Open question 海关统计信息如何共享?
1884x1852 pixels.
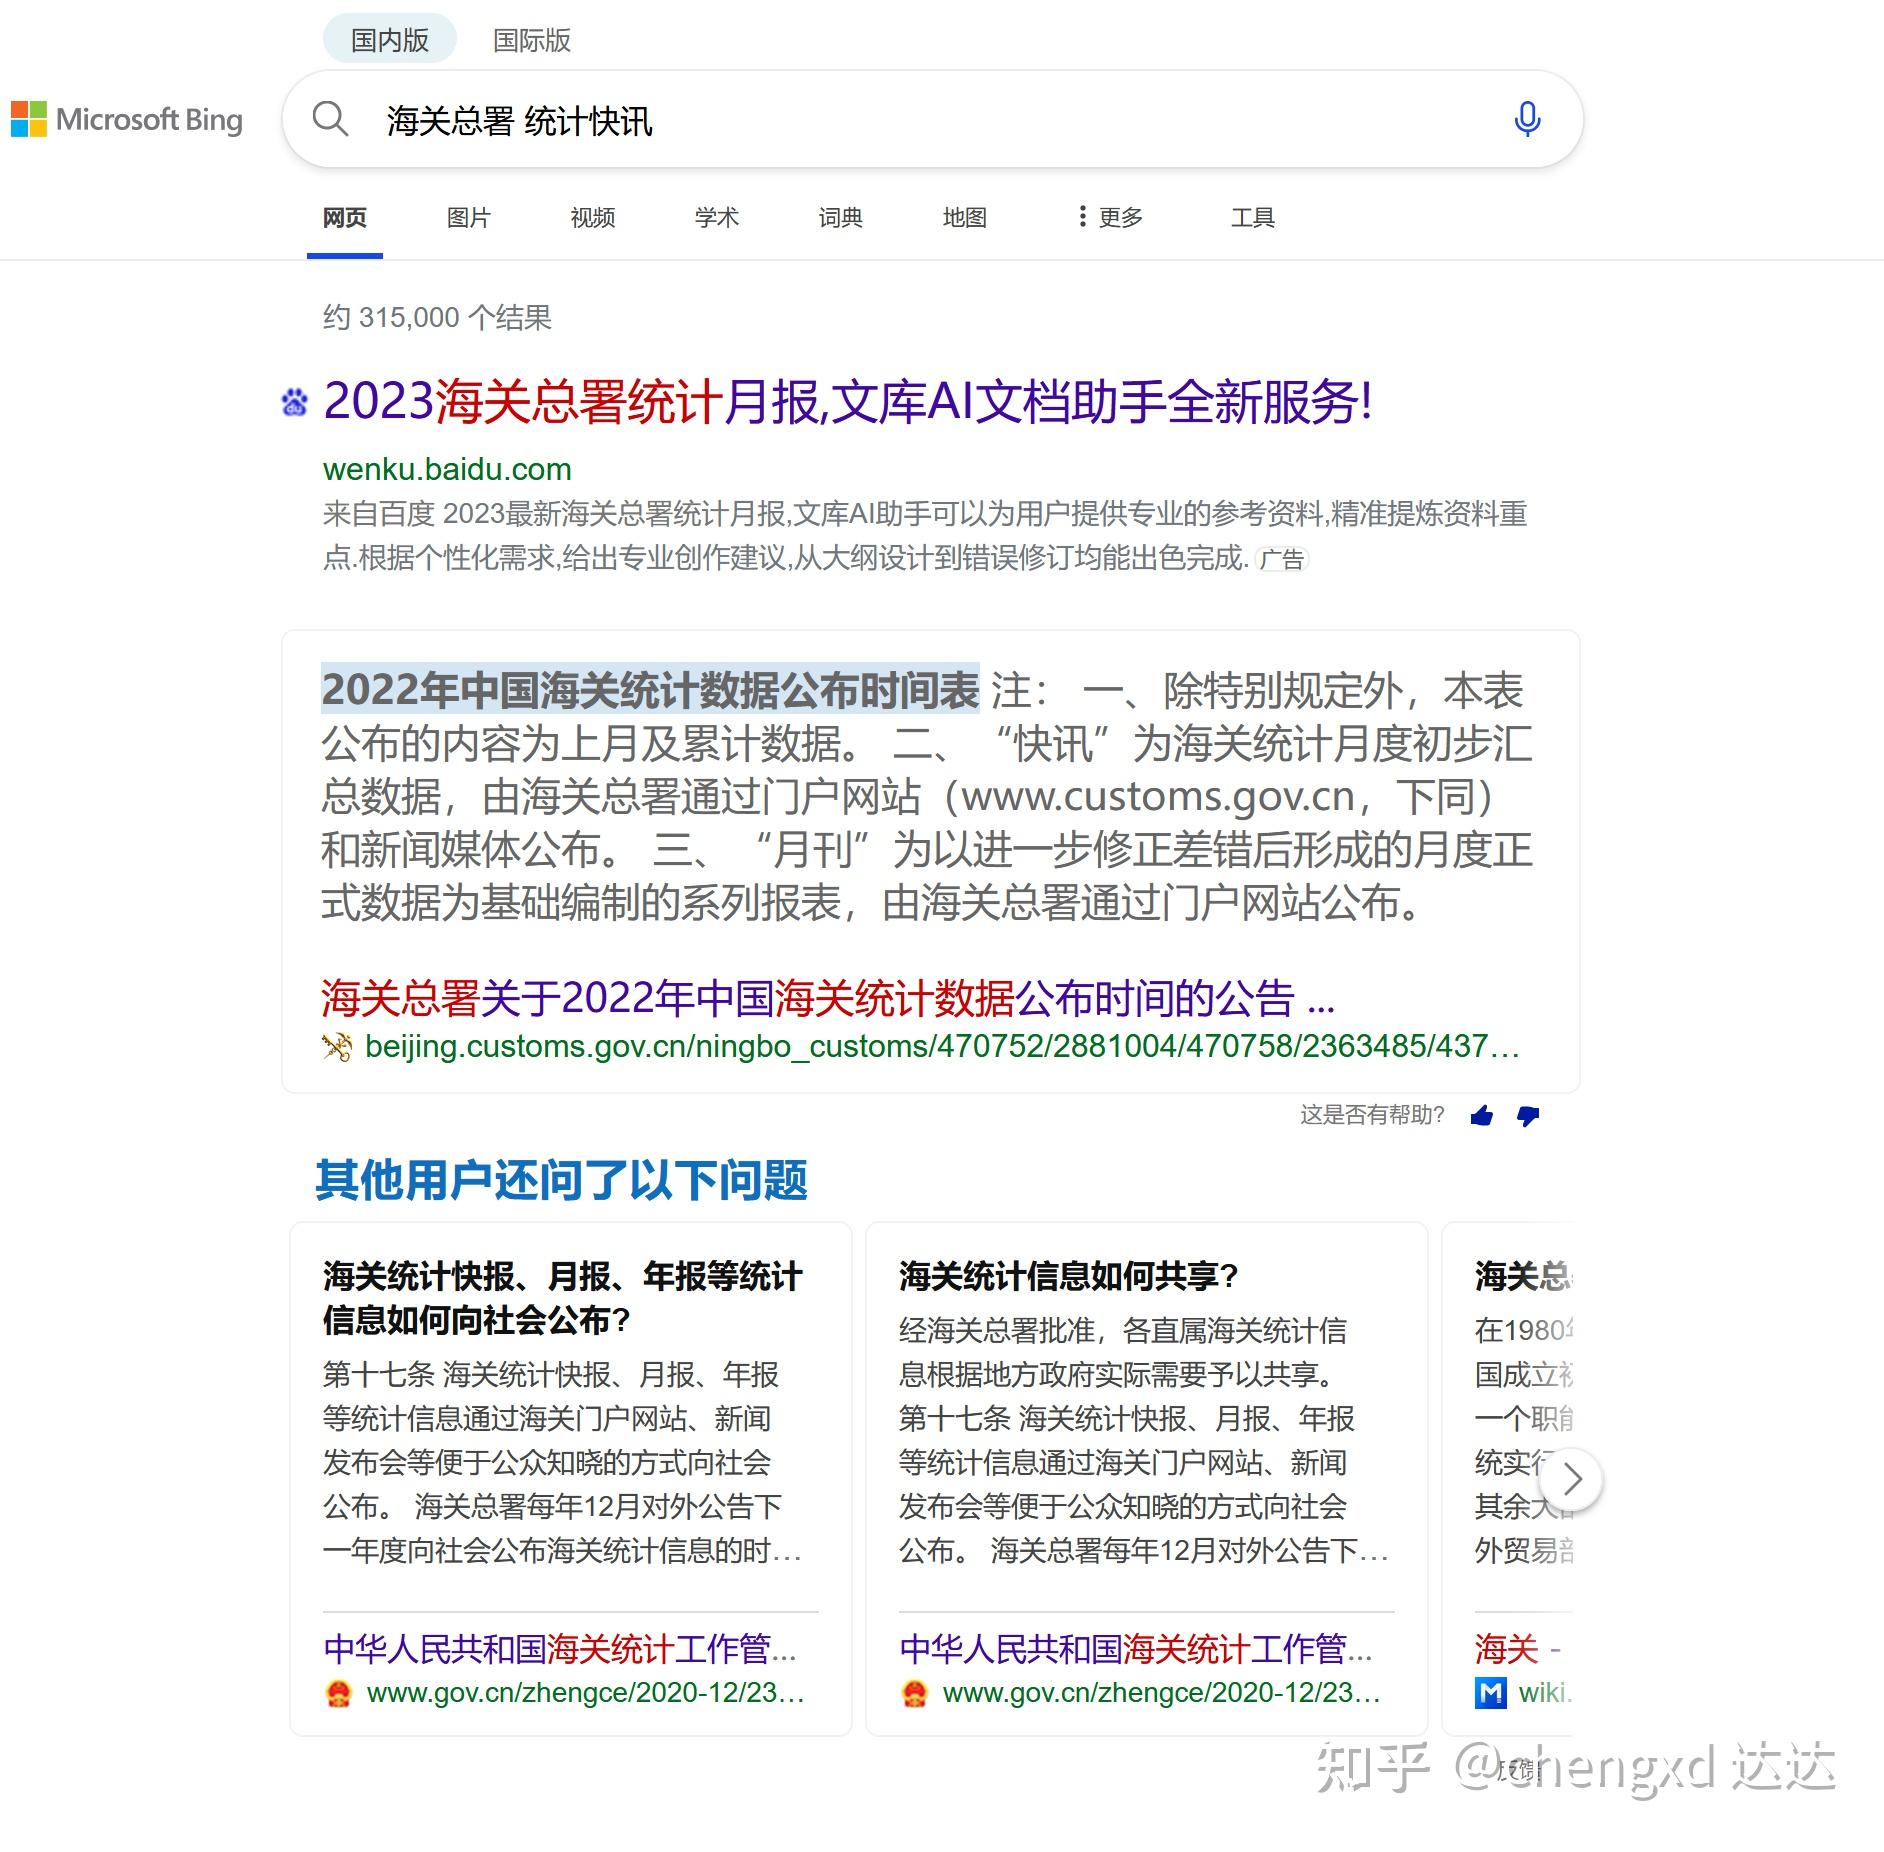pos(1069,1276)
